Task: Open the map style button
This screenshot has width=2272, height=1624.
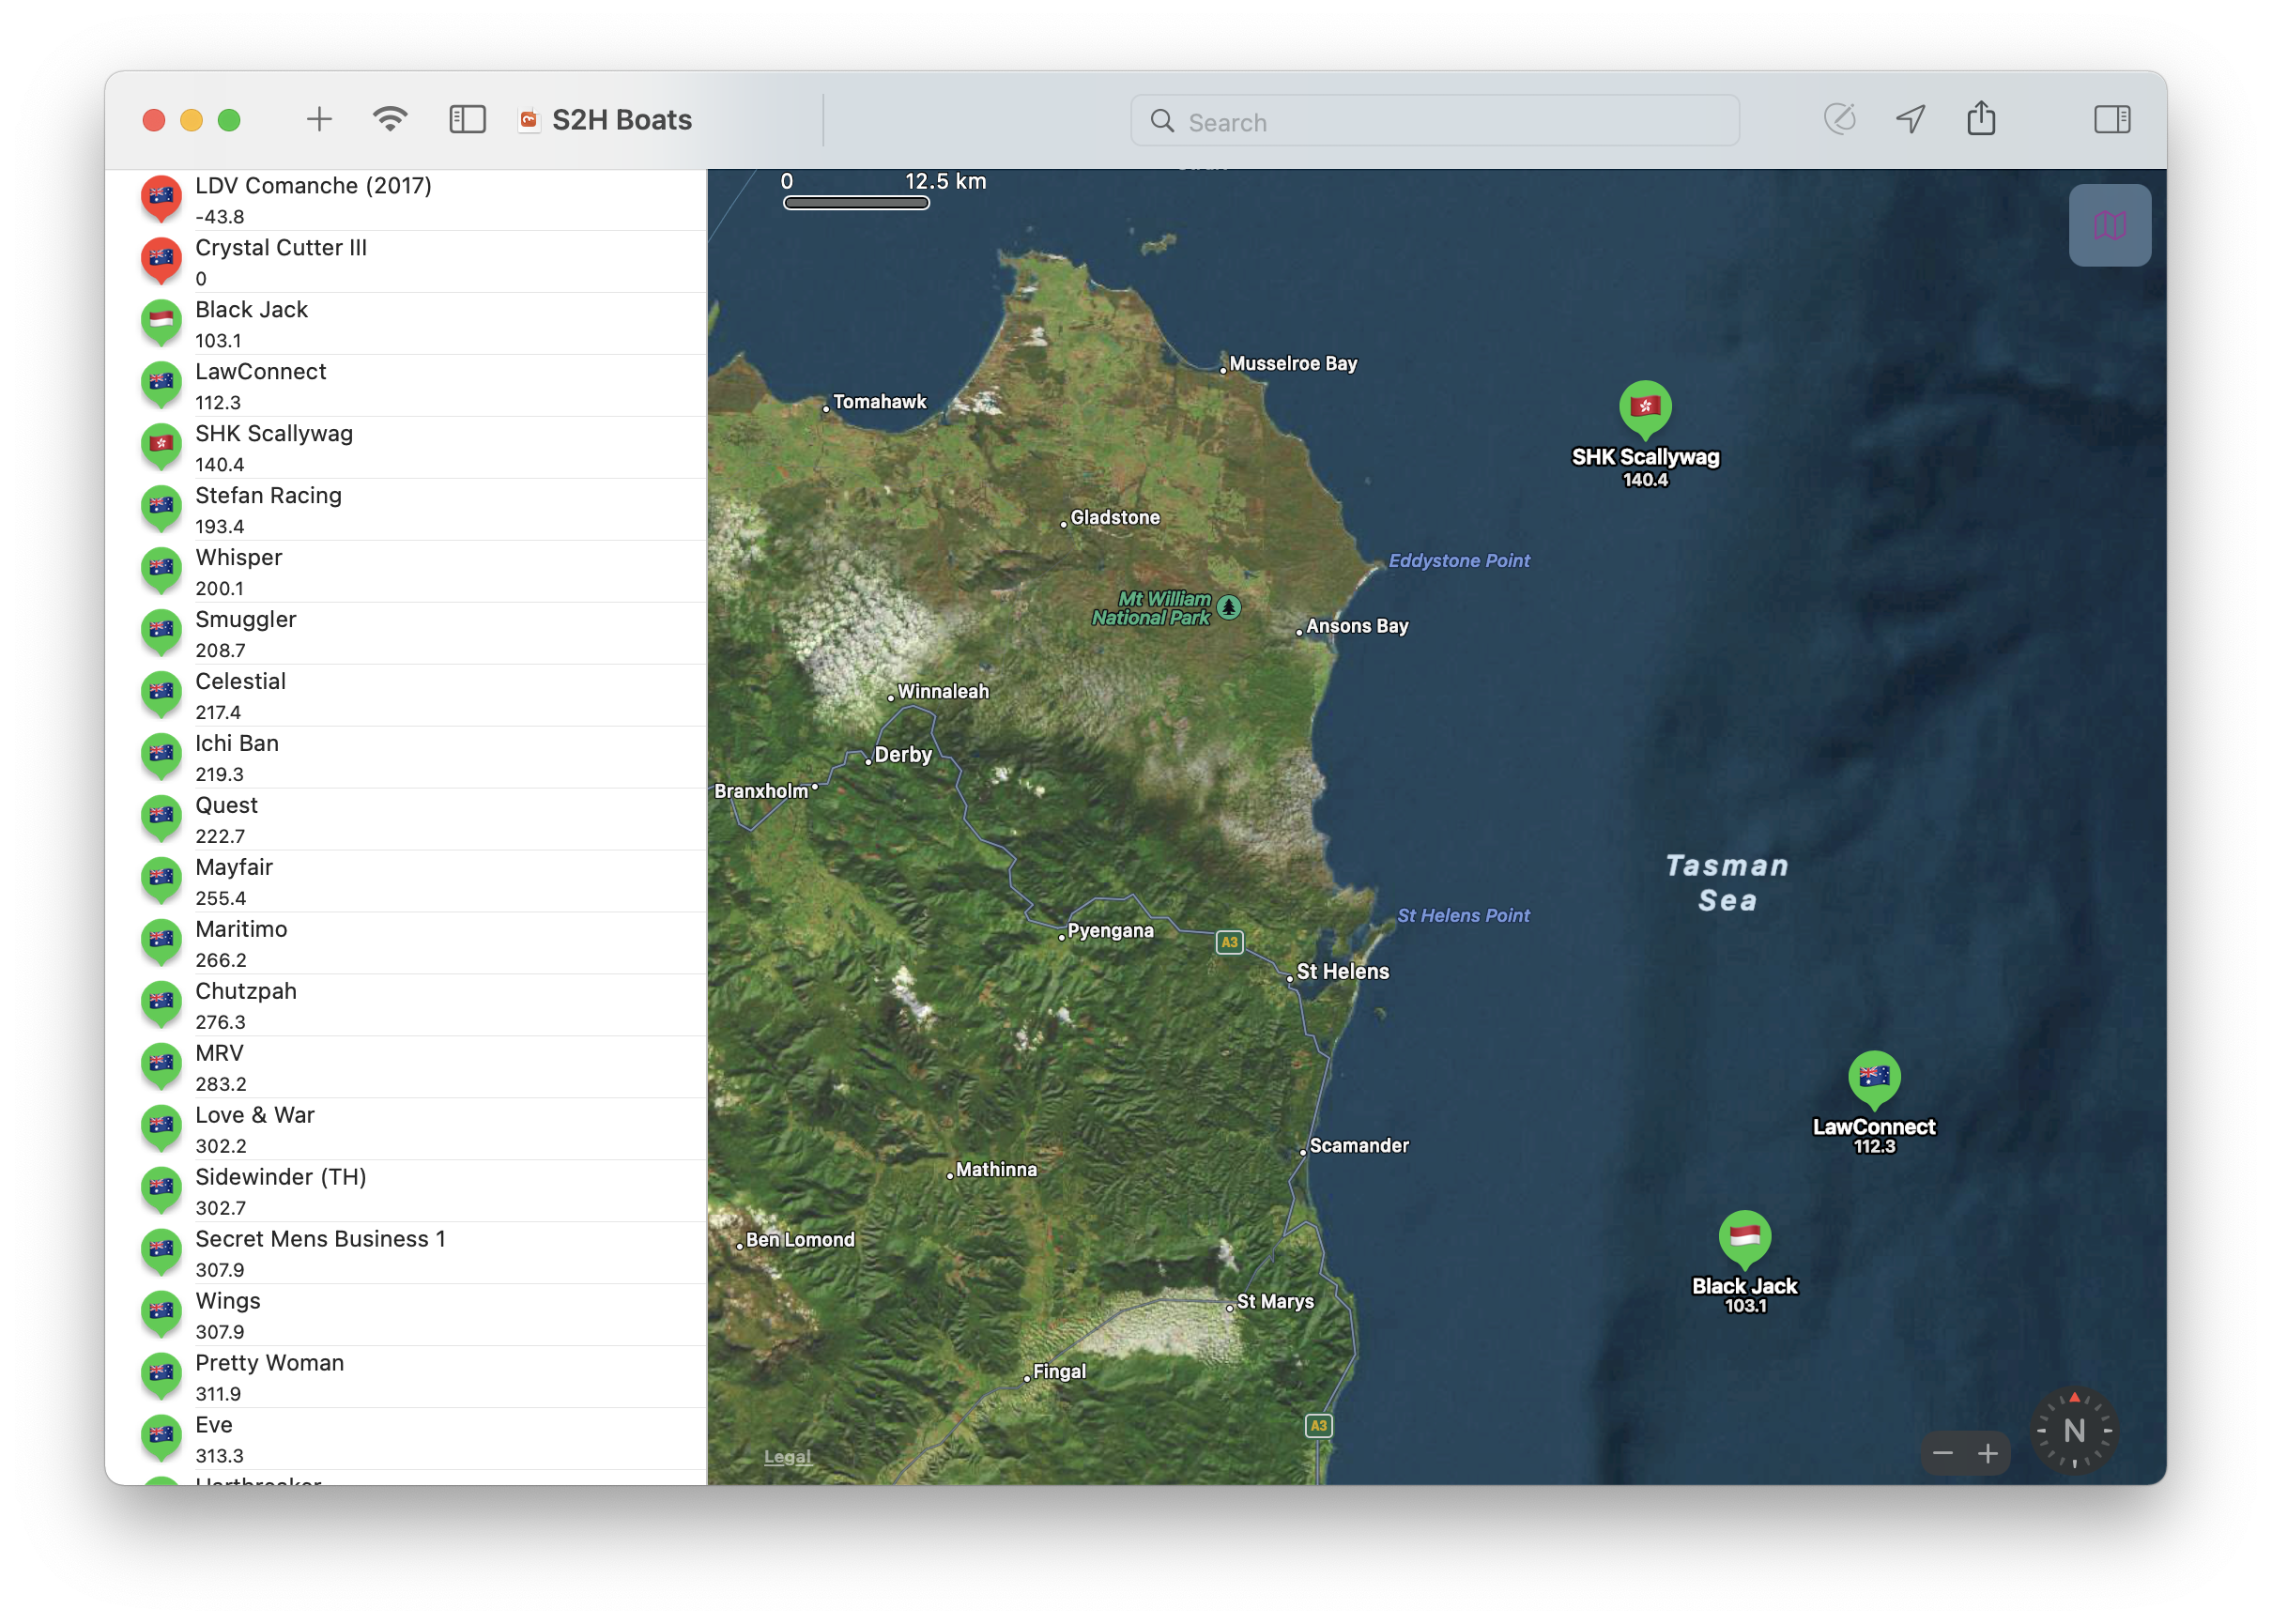Action: 2109,225
